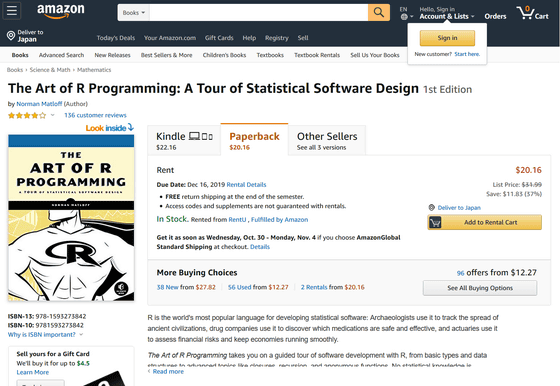Click See All Buying Options button
560x386 pixels.
[480, 288]
